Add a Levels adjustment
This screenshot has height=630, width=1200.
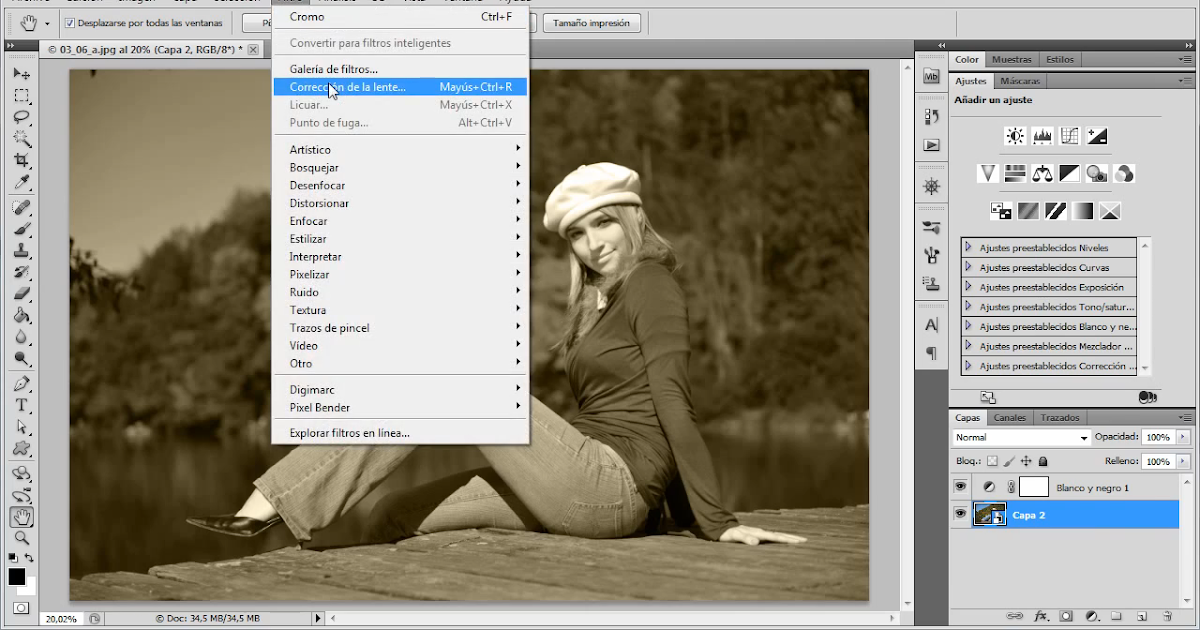(x=1042, y=136)
